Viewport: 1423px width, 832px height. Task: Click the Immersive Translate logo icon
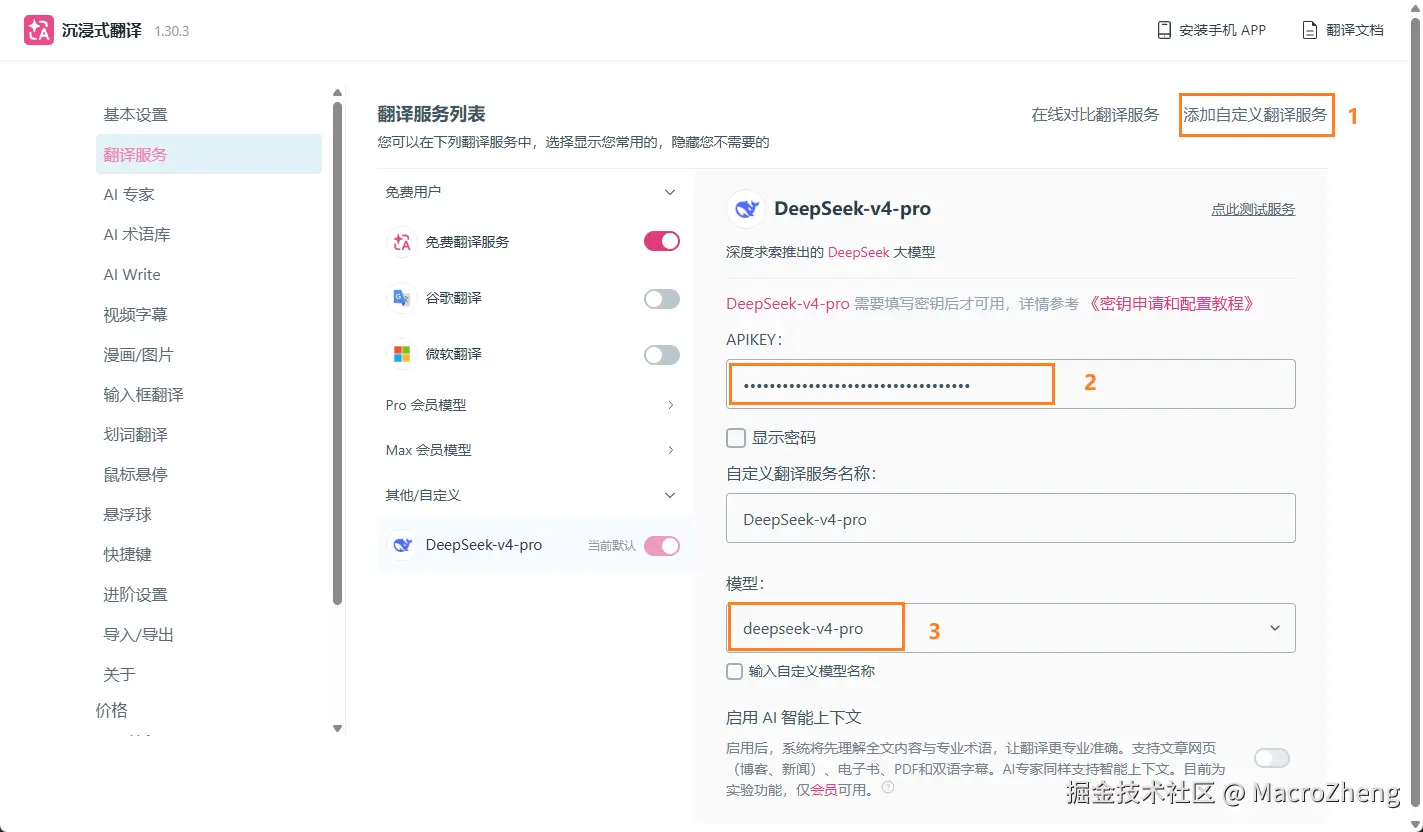coord(39,30)
